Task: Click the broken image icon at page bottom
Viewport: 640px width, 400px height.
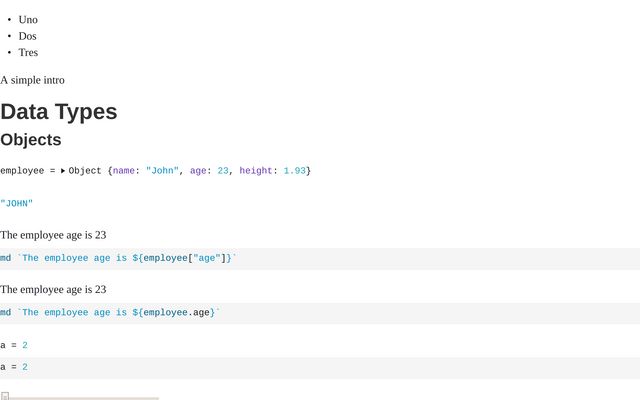Action: 4,396
